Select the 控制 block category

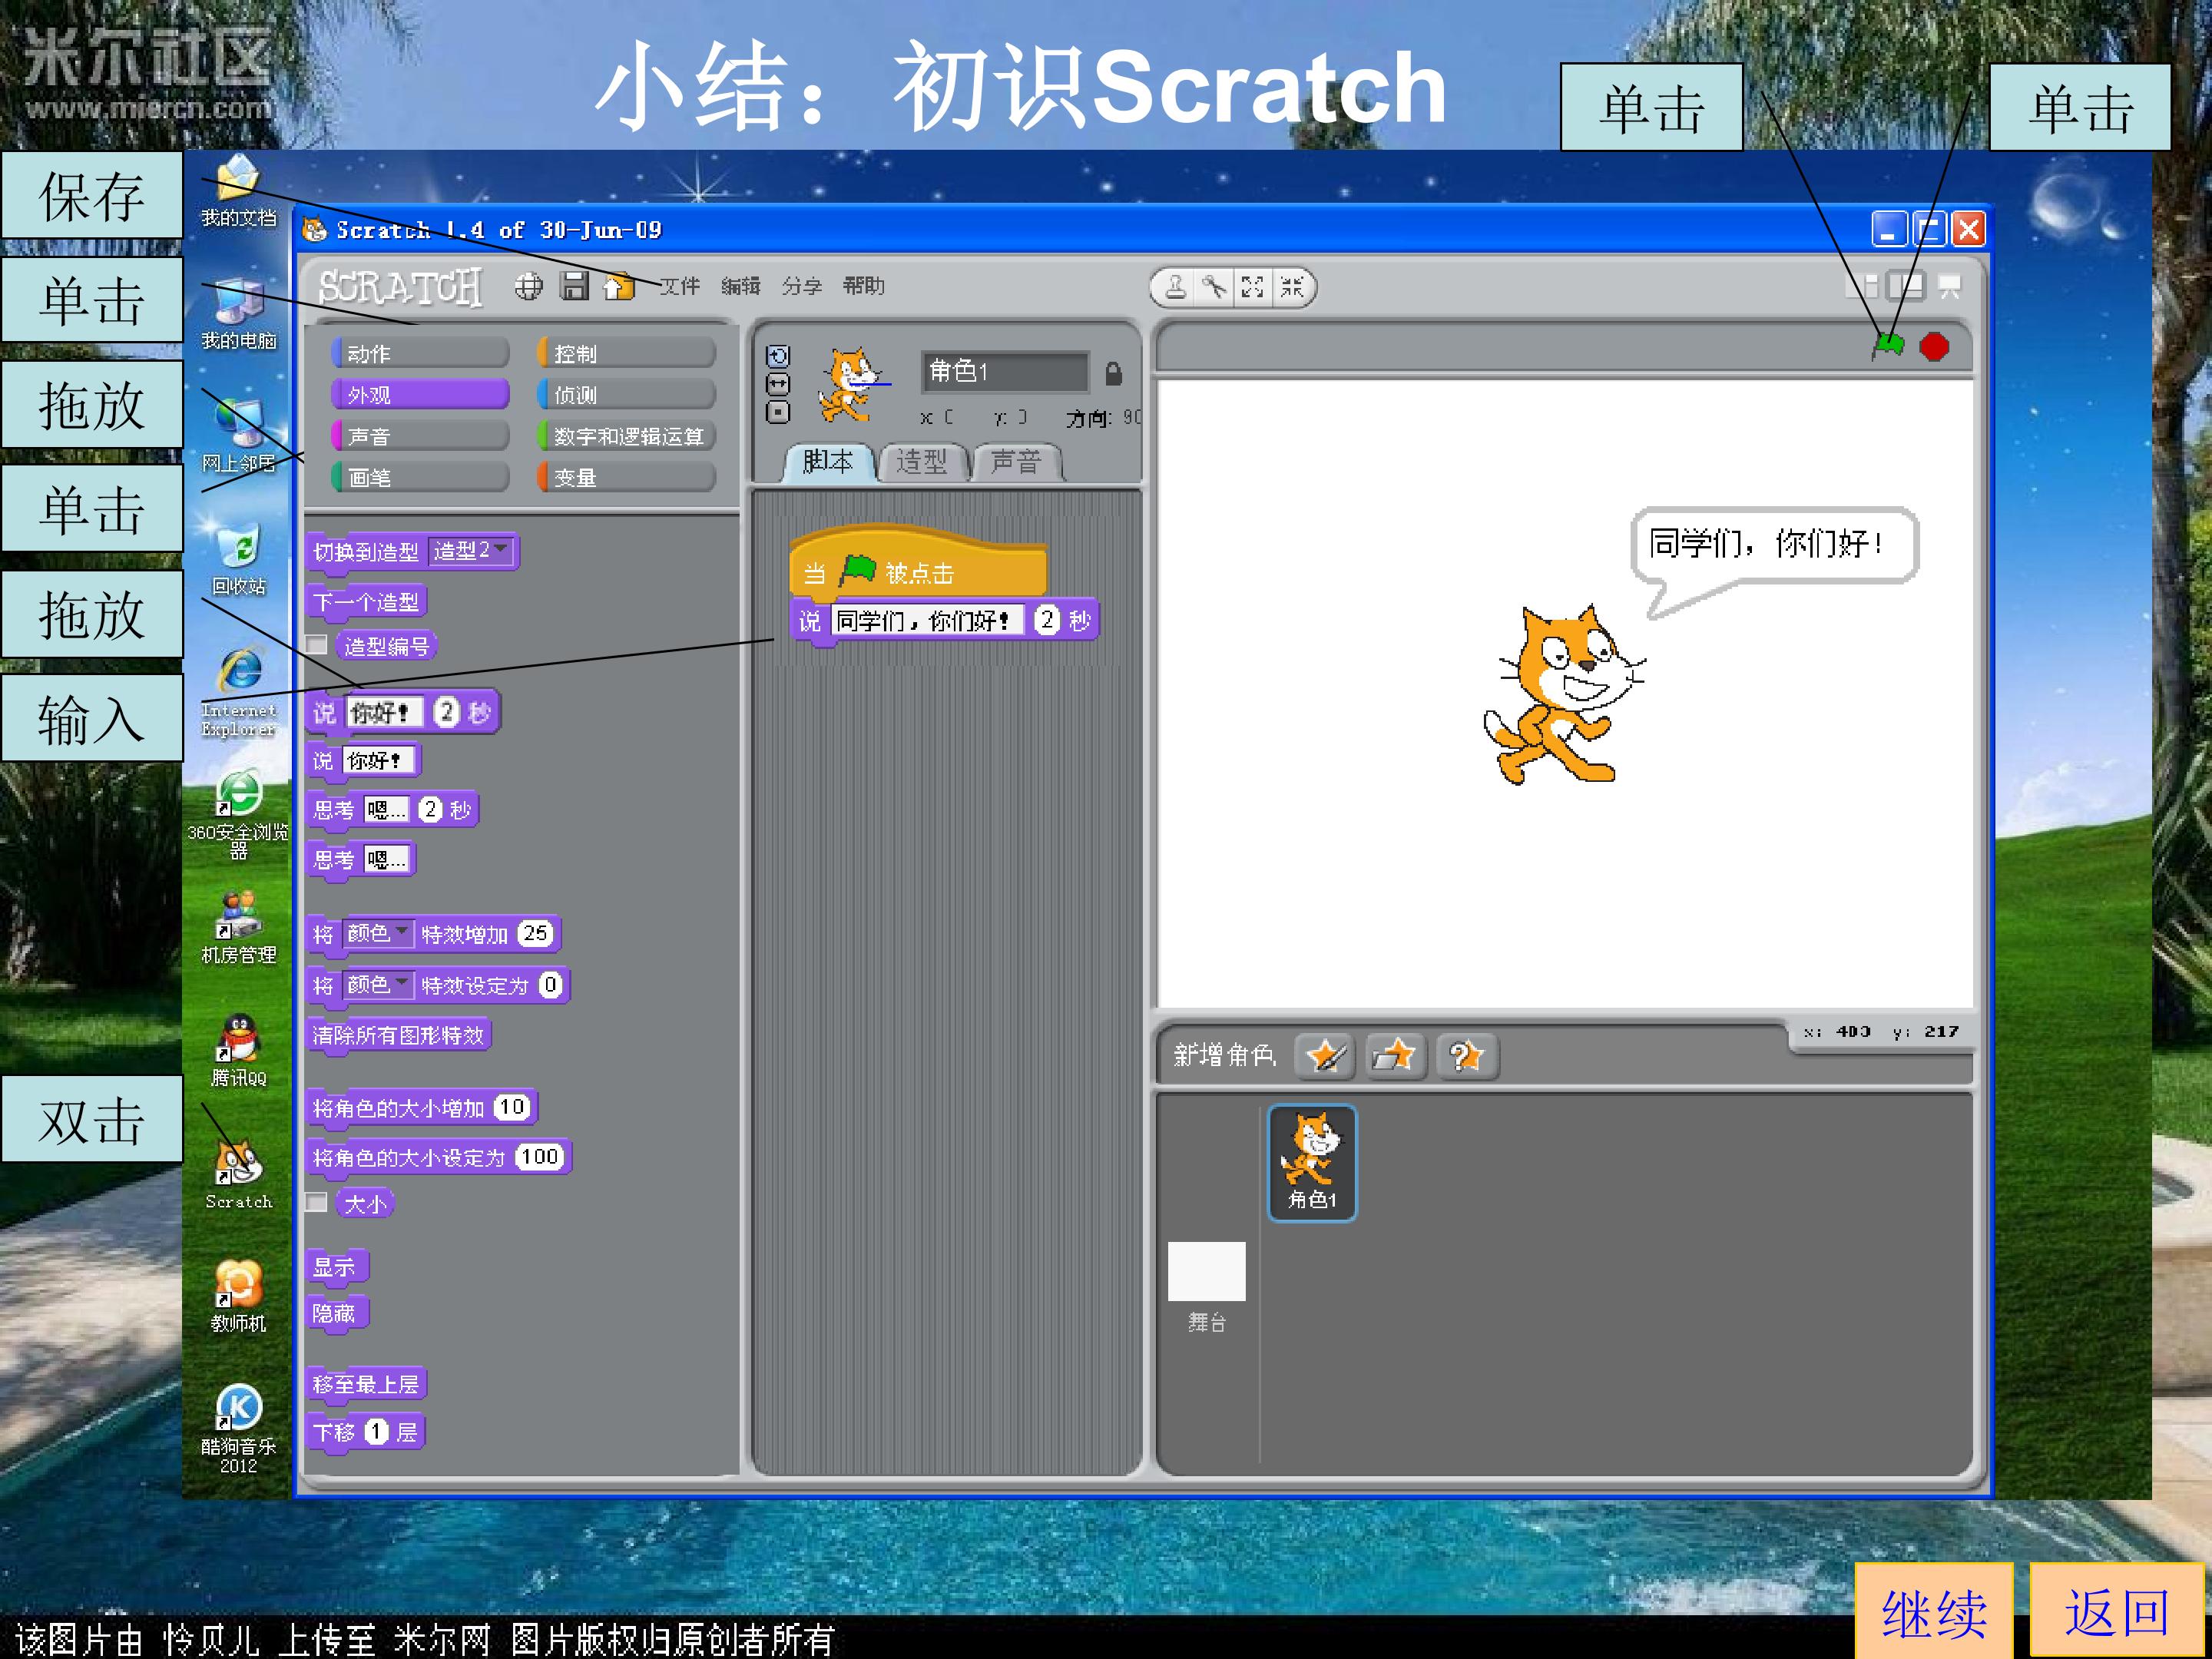627,353
